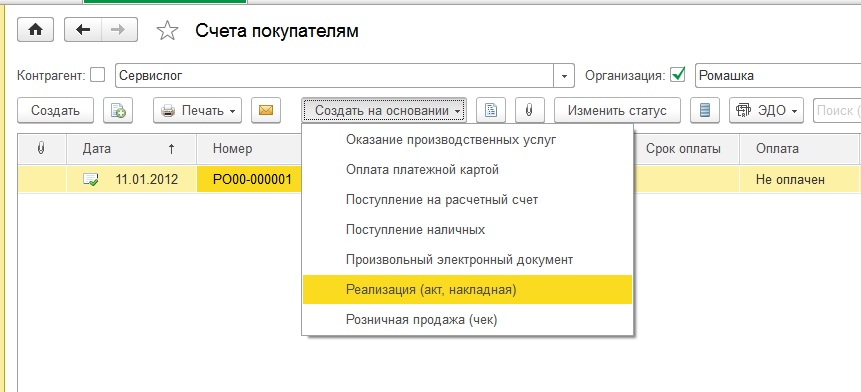Open the ЭДО dropdown menu
The height and width of the screenshot is (392, 861).
766,110
